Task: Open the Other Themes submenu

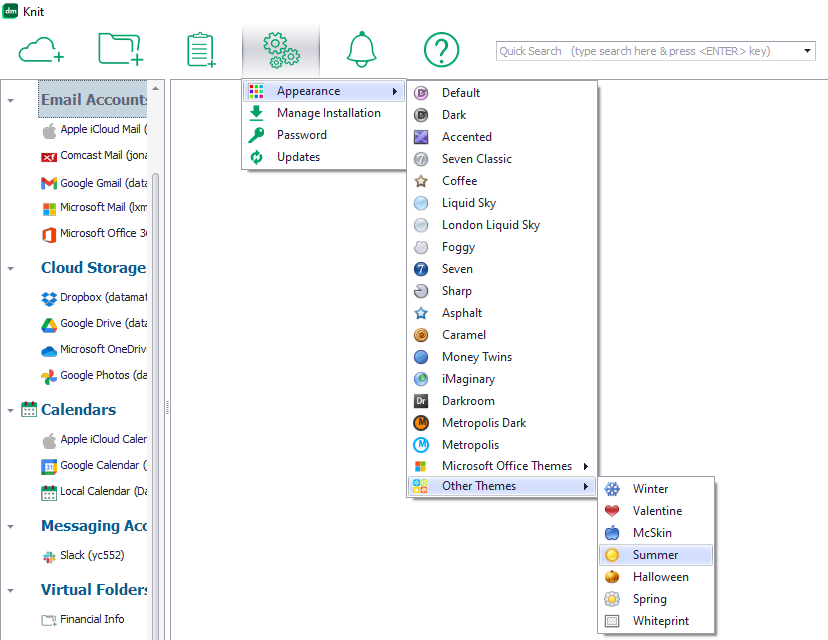Action: pyautogui.click(x=501, y=486)
